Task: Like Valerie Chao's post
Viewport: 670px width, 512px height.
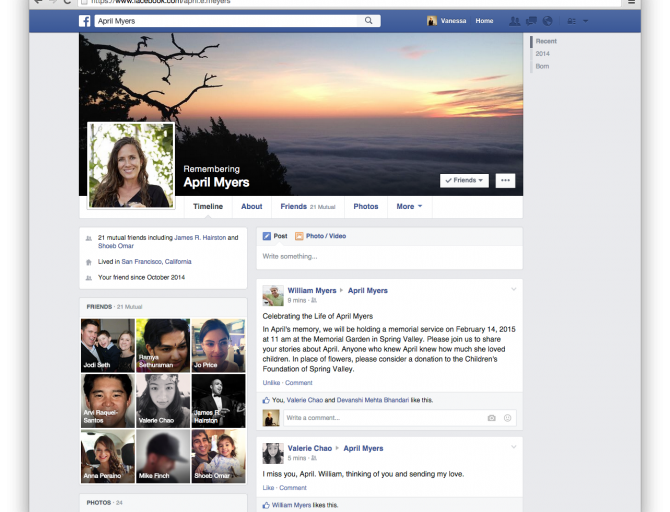Action: coord(268,488)
